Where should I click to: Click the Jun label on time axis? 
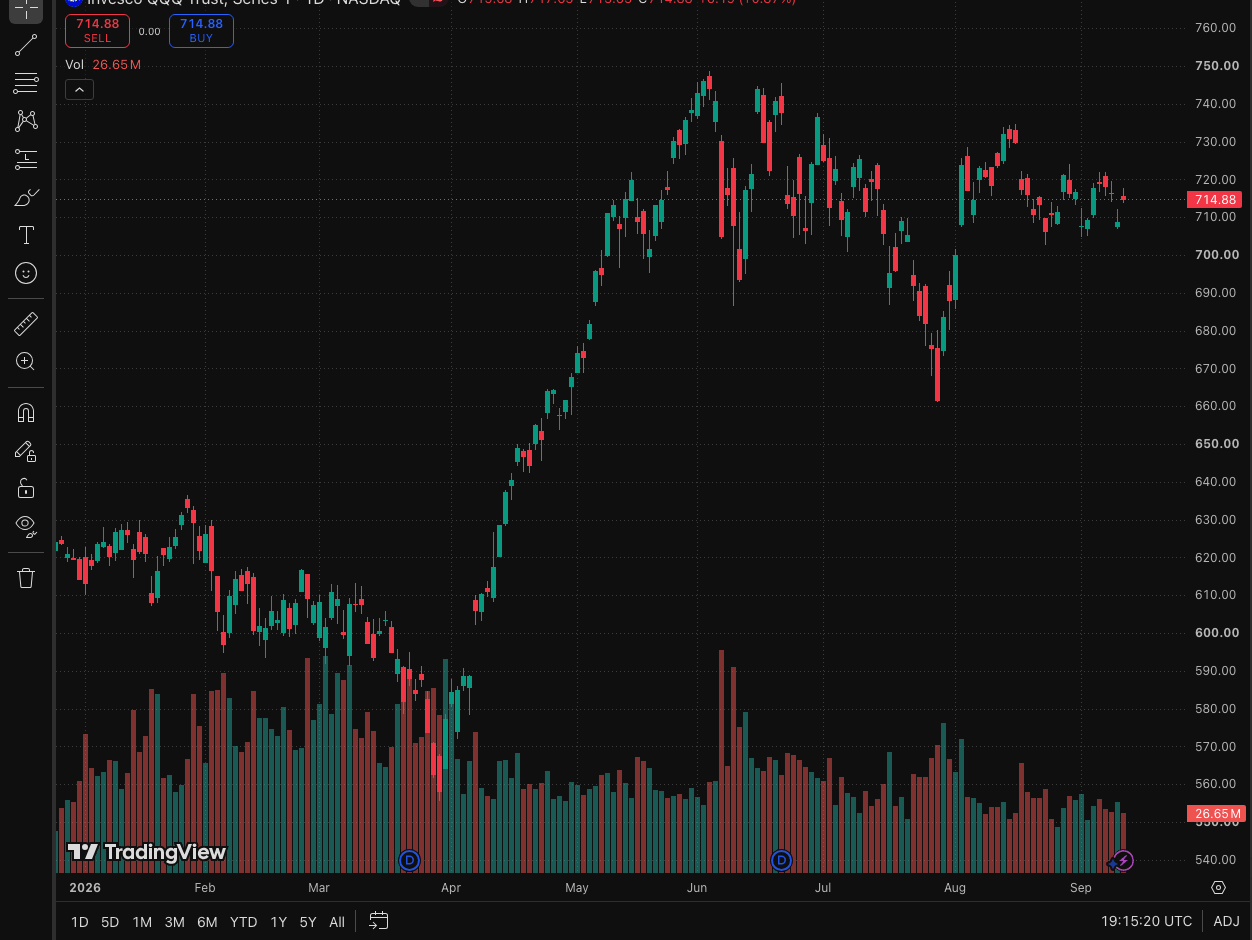click(697, 887)
